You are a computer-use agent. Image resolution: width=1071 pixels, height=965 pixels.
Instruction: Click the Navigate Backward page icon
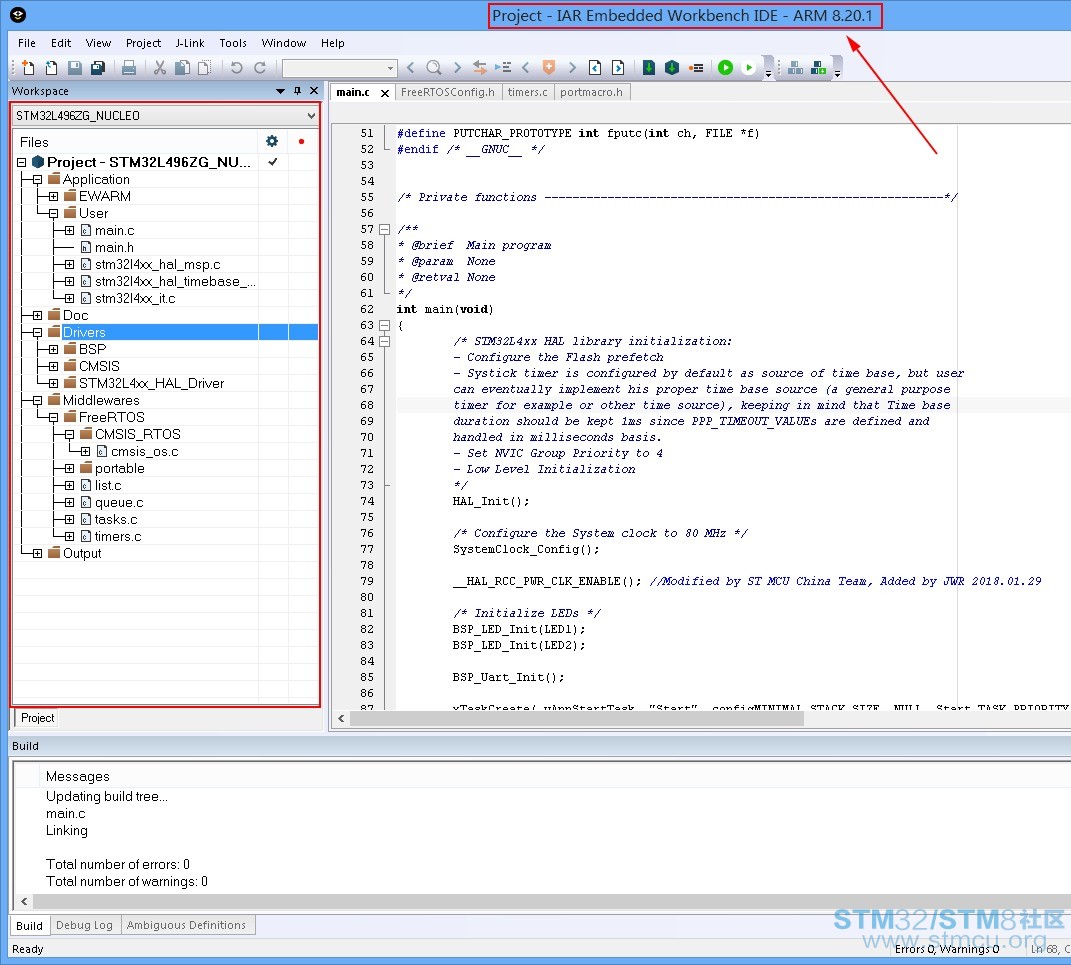point(595,68)
